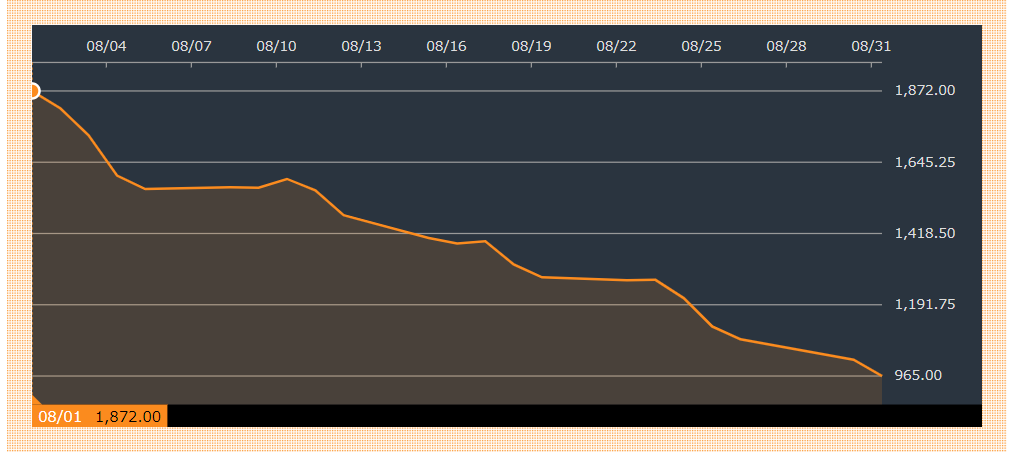
Task: Click the 08/10 date label
Action: click(x=276, y=46)
